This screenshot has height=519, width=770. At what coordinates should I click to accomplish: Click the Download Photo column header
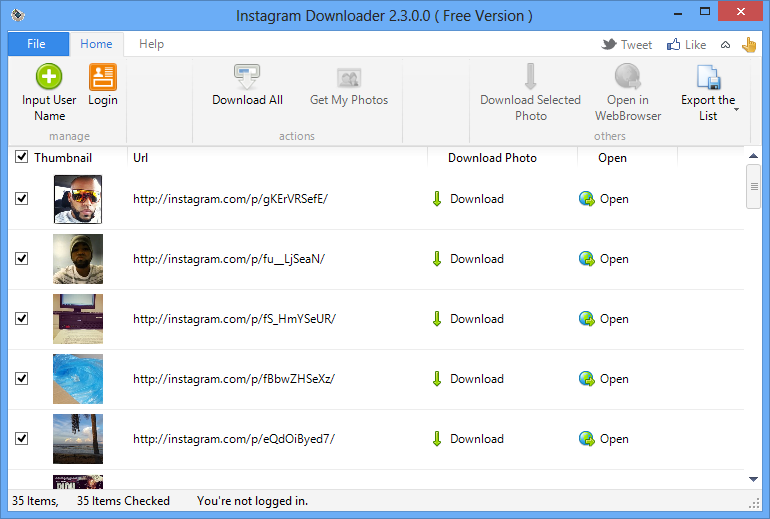point(492,158)
